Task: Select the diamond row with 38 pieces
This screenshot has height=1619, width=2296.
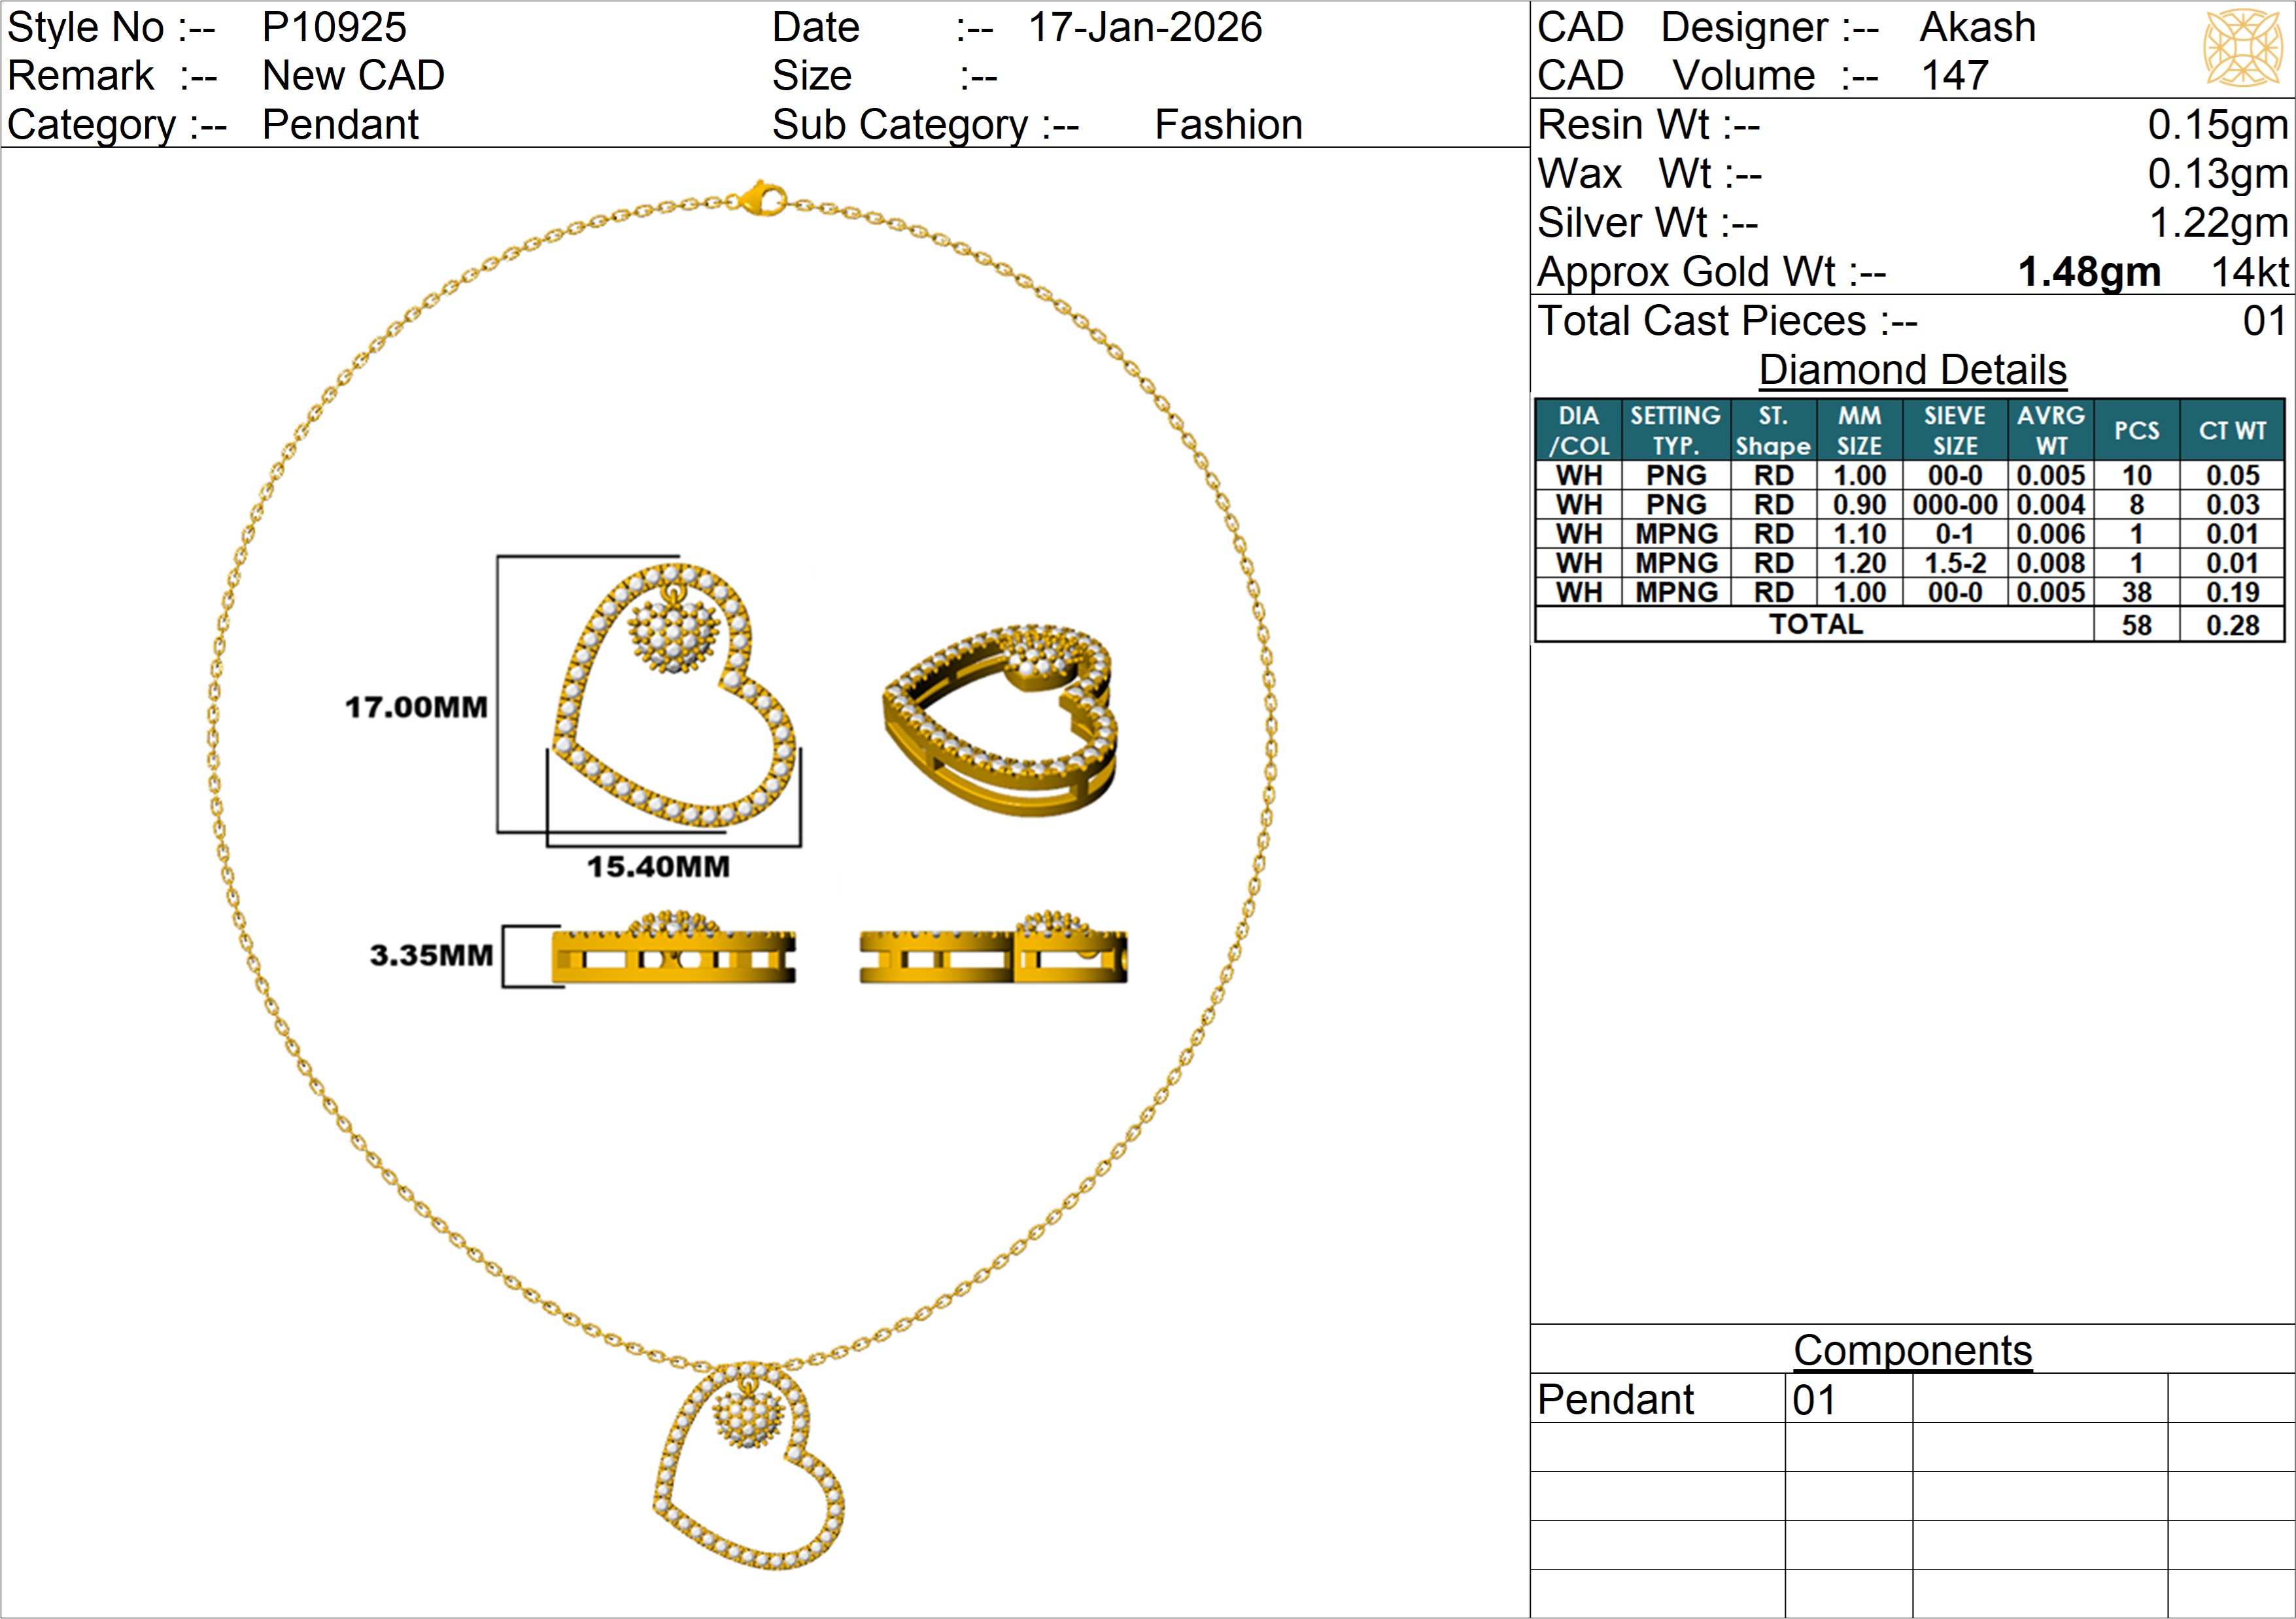Action: tap(1909, 593)
